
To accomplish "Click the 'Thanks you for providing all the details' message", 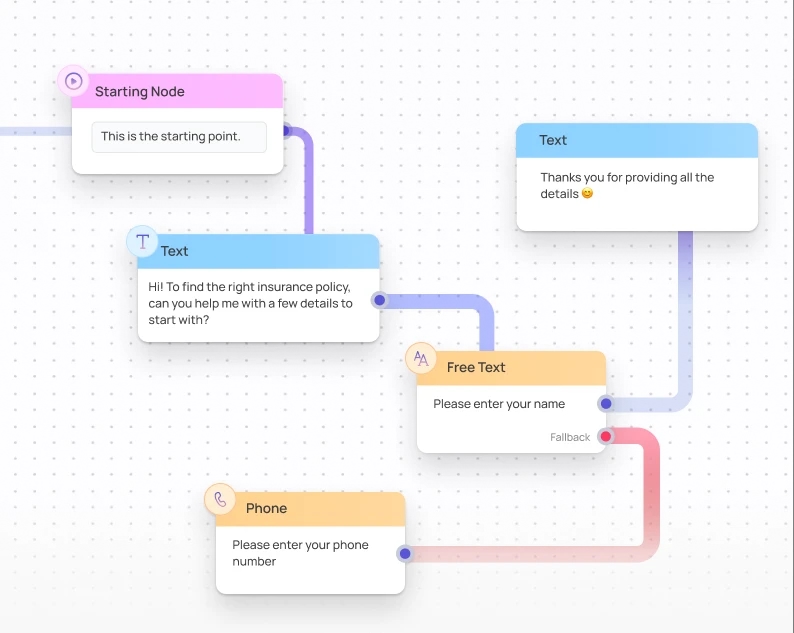I will (627, 185).
